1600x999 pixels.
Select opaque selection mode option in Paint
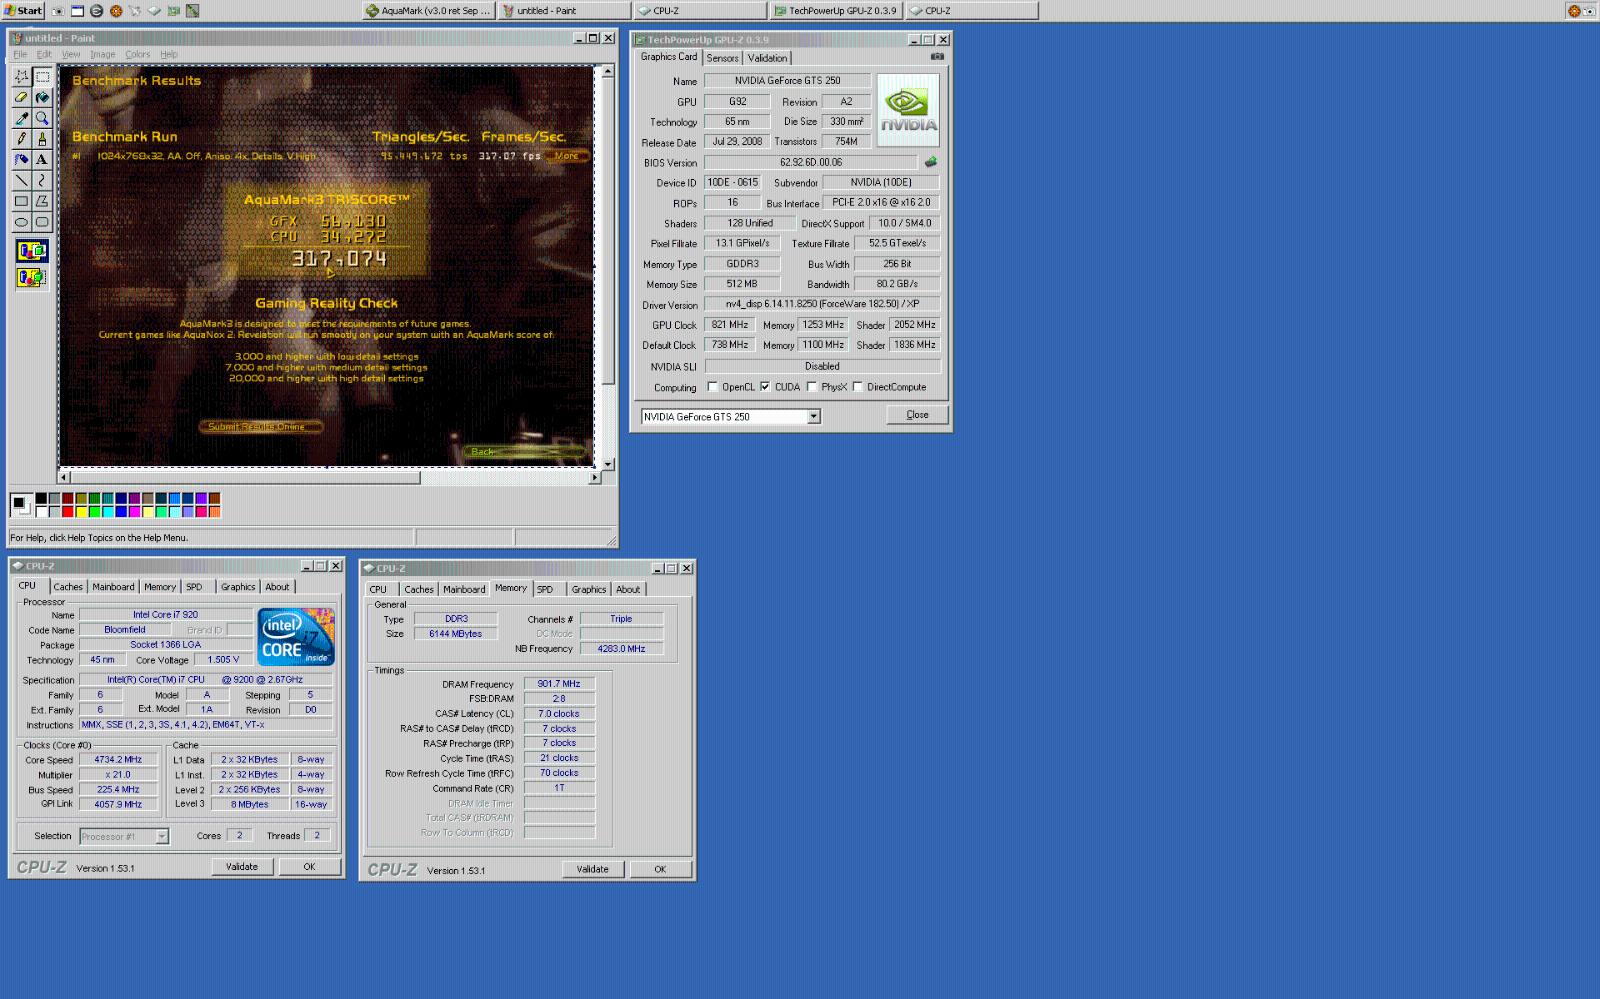pyautogui.click(x=31, y=251)
